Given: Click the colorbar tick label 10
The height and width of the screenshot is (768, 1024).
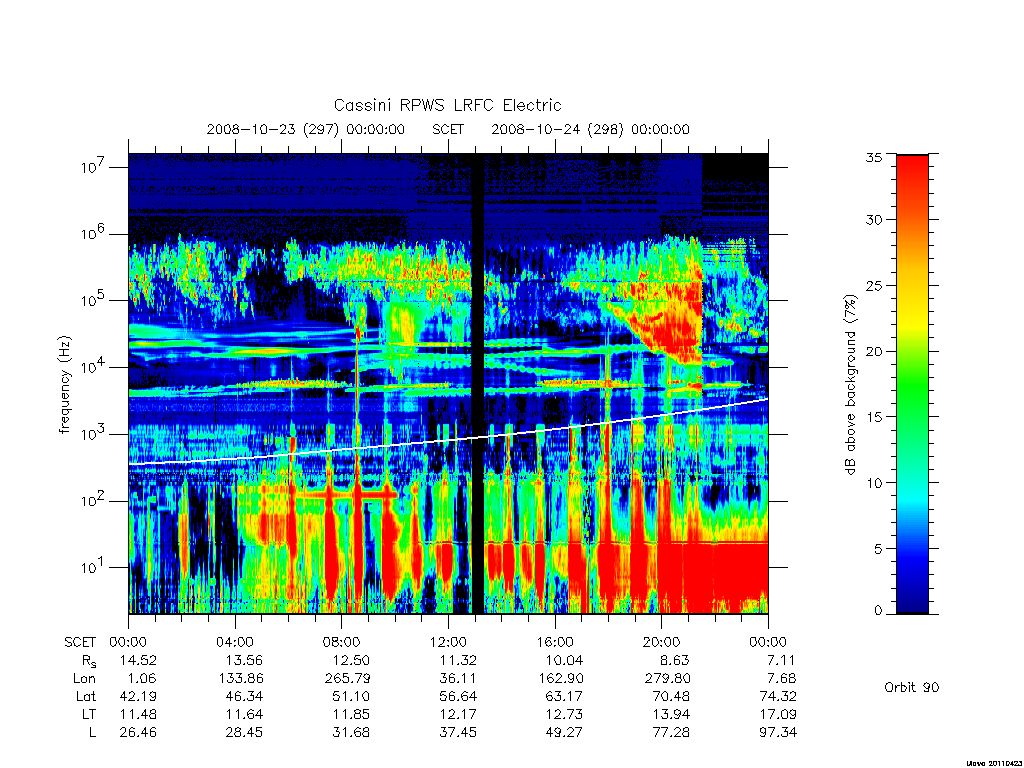Looking at the screenshot, I should pos(873,483).
